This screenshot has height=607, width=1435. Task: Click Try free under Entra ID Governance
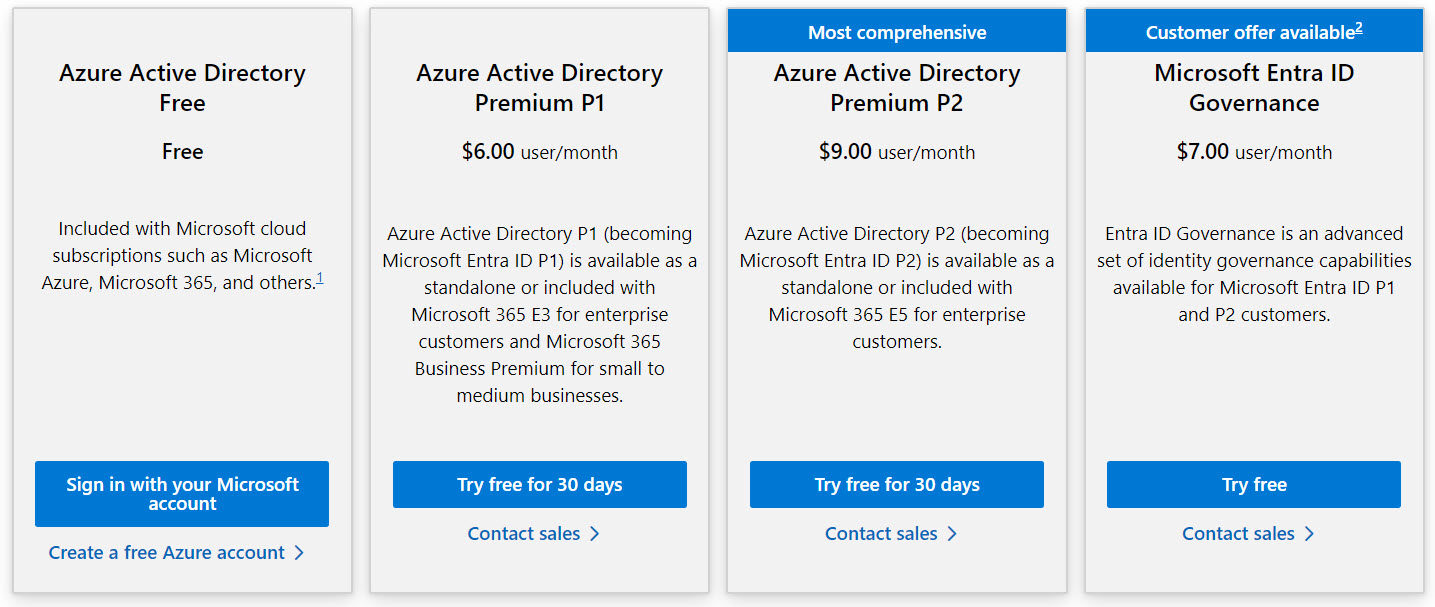1254,485
